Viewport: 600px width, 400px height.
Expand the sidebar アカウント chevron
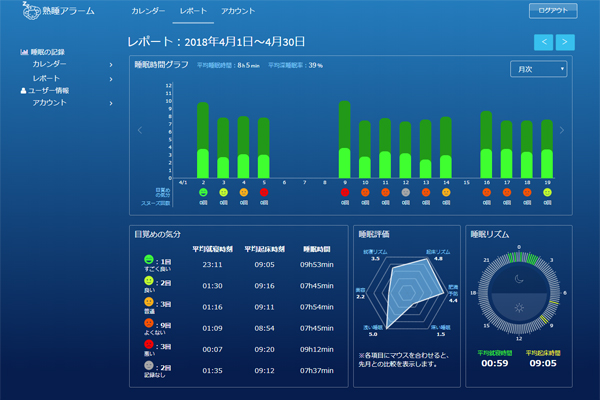pyautogui.click(x=110, y=103)
